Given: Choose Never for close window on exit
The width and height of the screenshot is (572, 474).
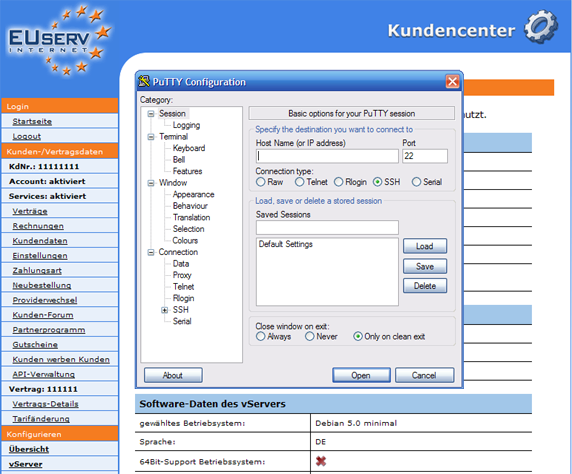Looking at the screenshot, I should [x=309, y=336].
